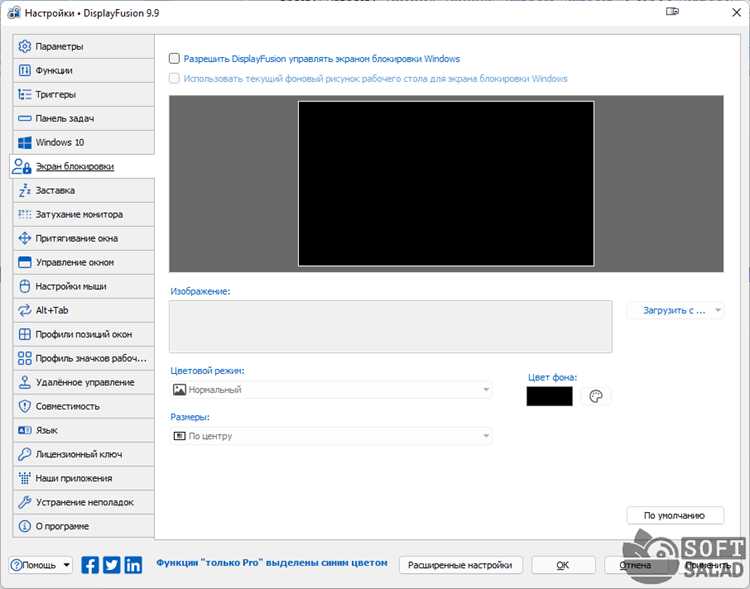This screenshot has height=589, width=750.
Task: Switch to the Alt+Tab tab
Action: [84, 310]
